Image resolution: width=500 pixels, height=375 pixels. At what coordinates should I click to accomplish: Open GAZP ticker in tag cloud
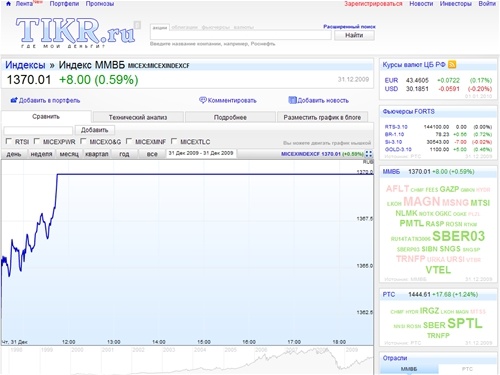449,189
